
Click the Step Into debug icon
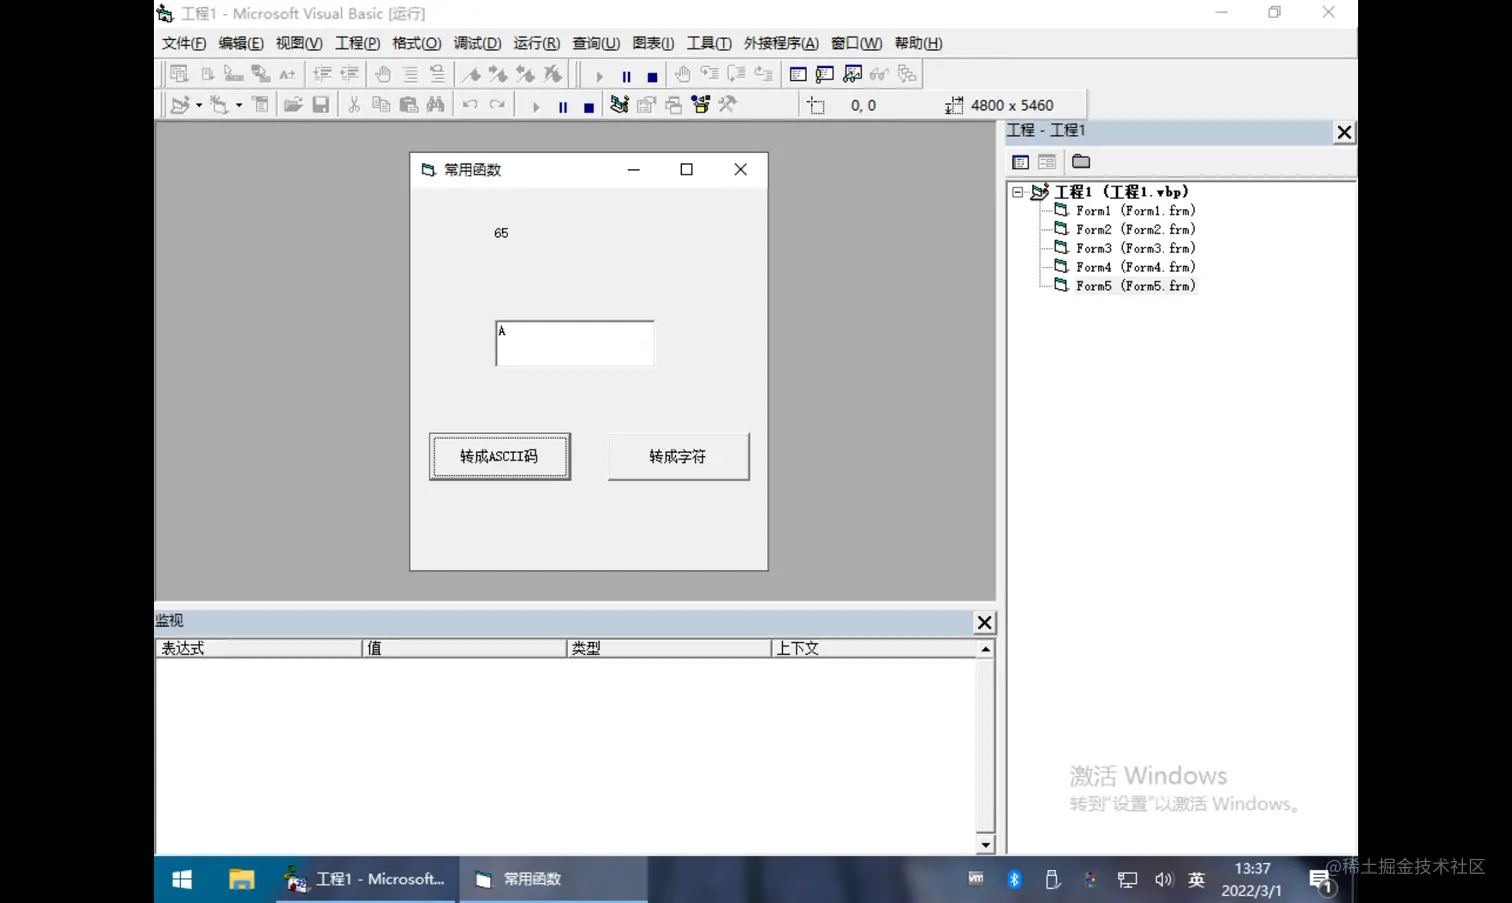(x=709, y=74)
